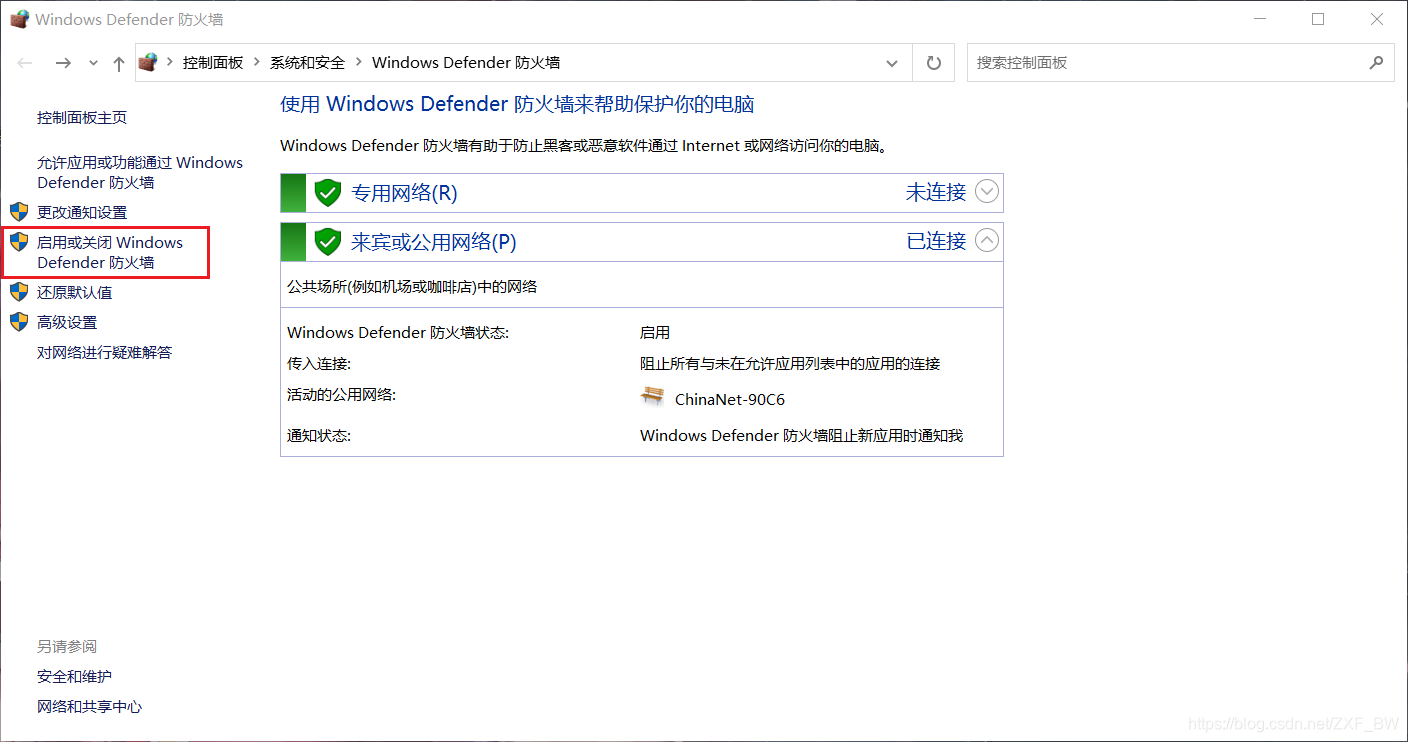Click the 通知状态 label

pyautogui.click(x=319, y=435)
